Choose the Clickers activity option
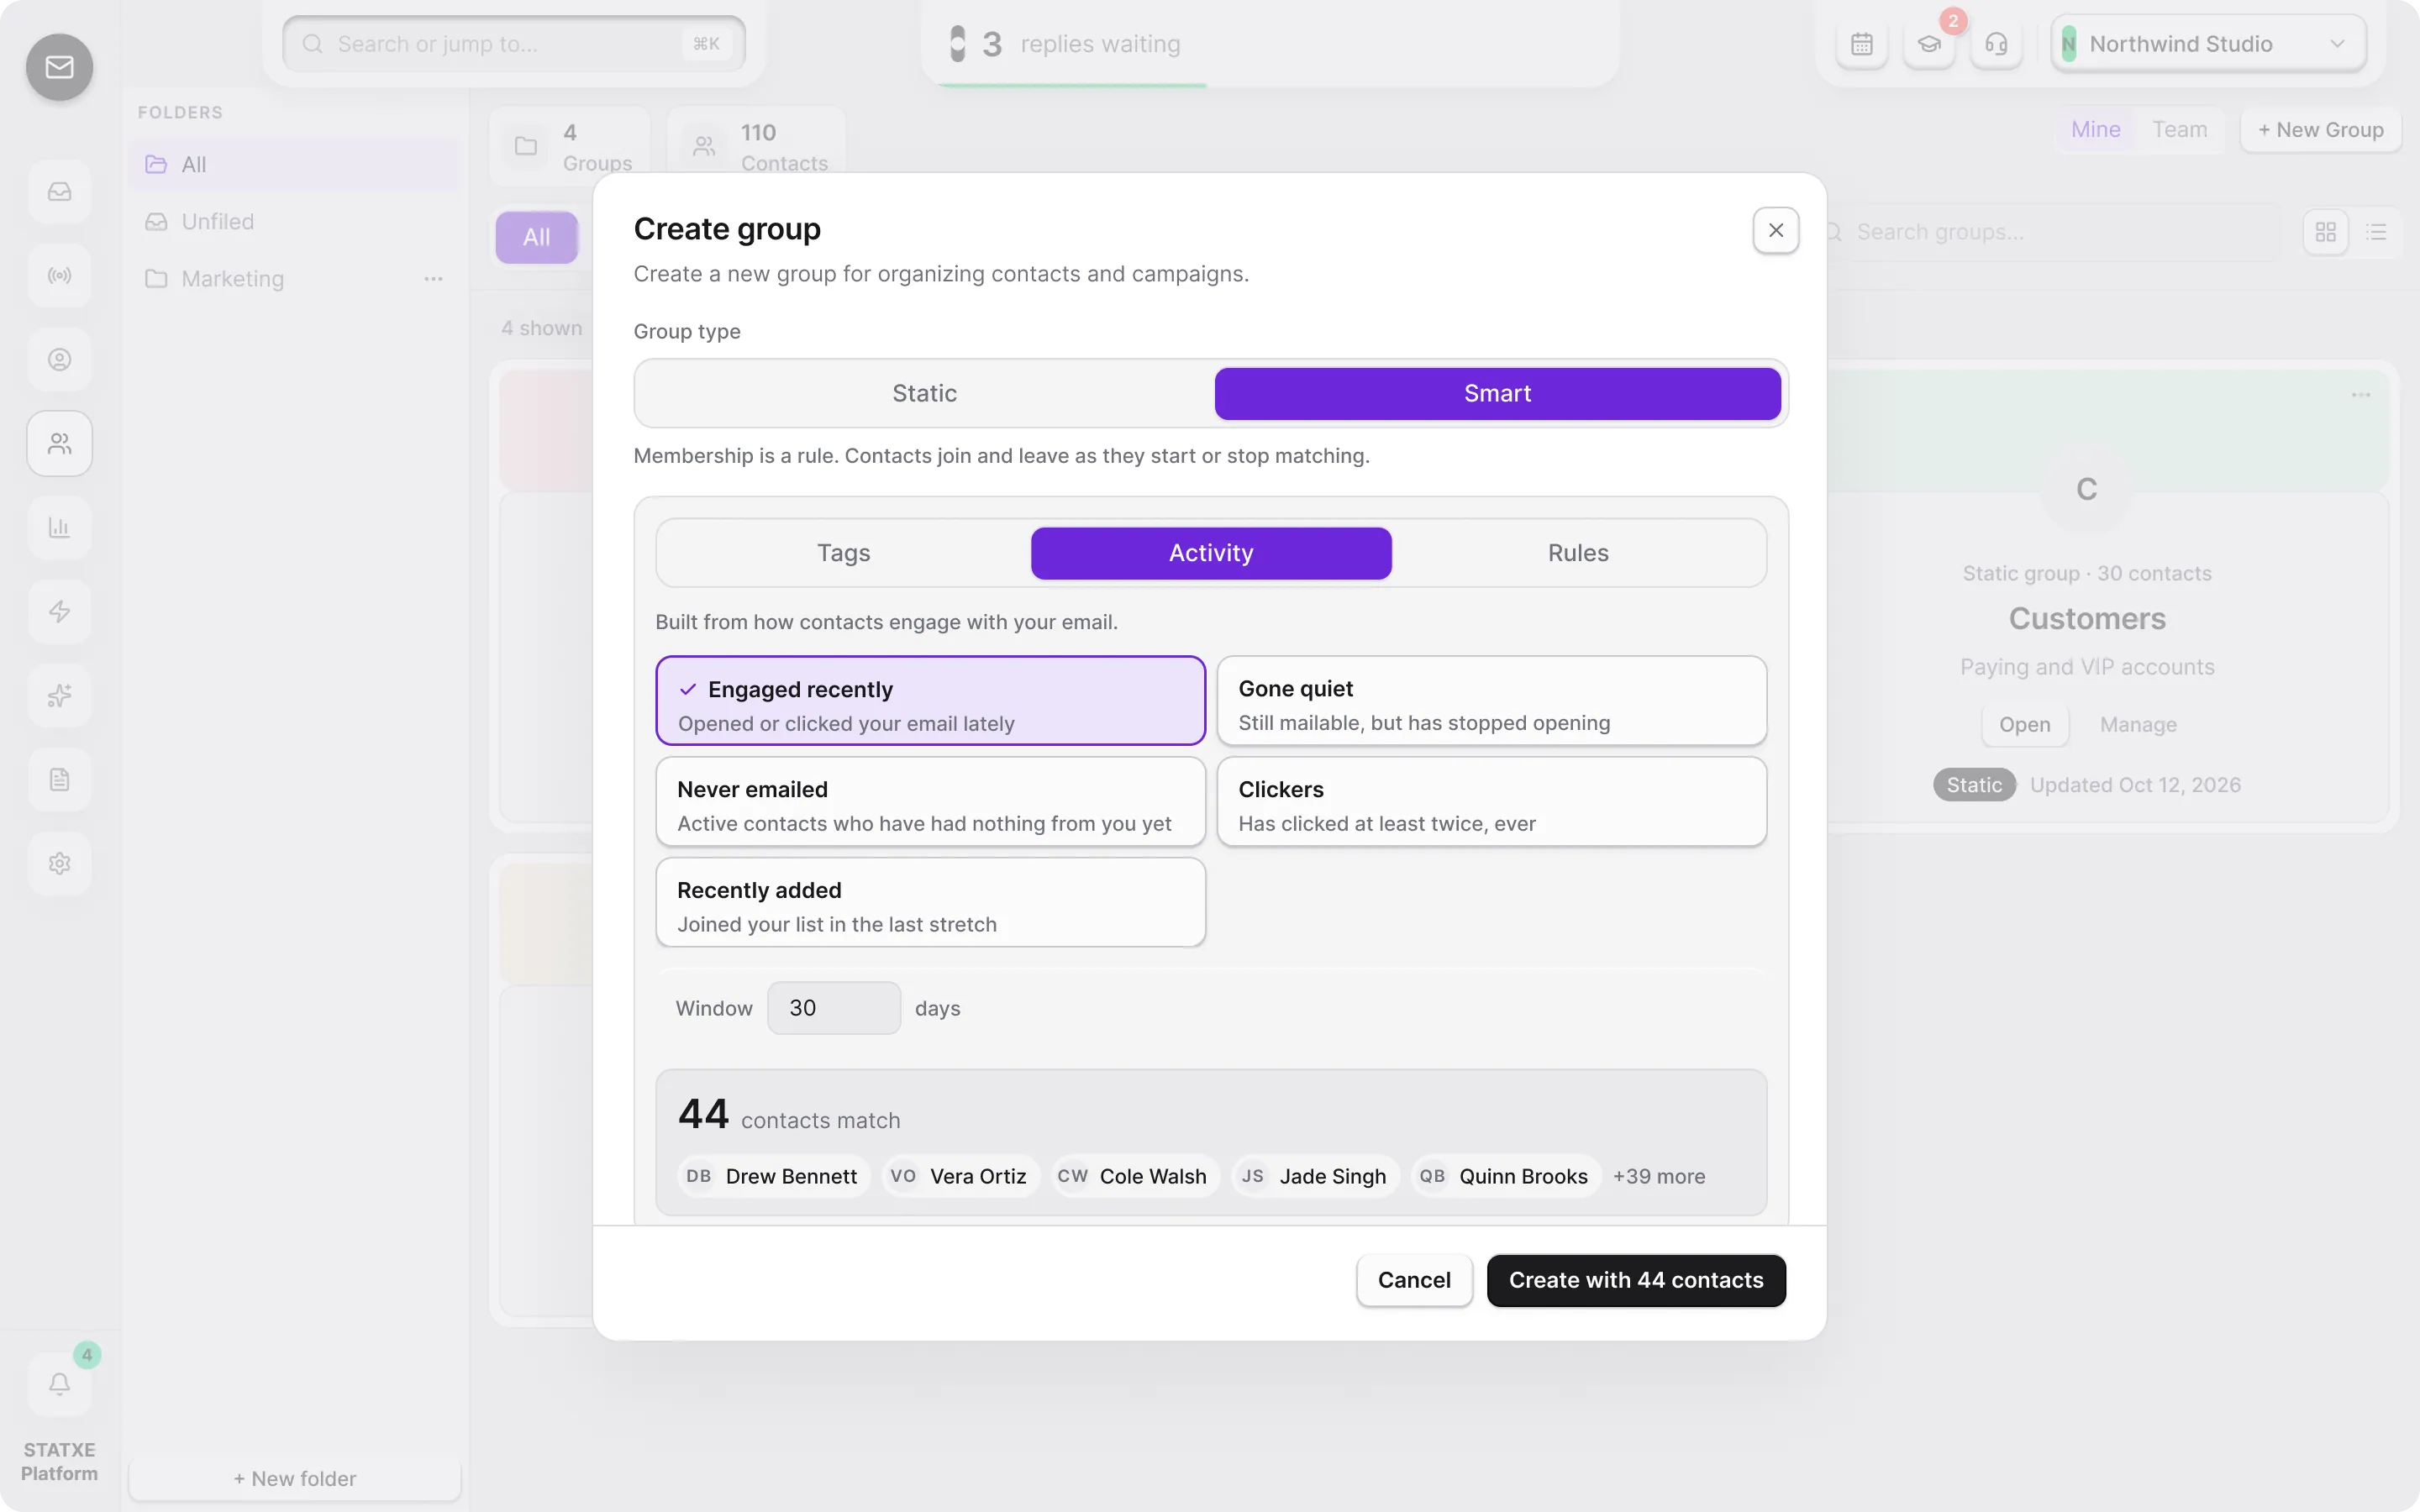This screenshot has height=1512, width=2420. pyautogui.click(x=1491, y=801)
